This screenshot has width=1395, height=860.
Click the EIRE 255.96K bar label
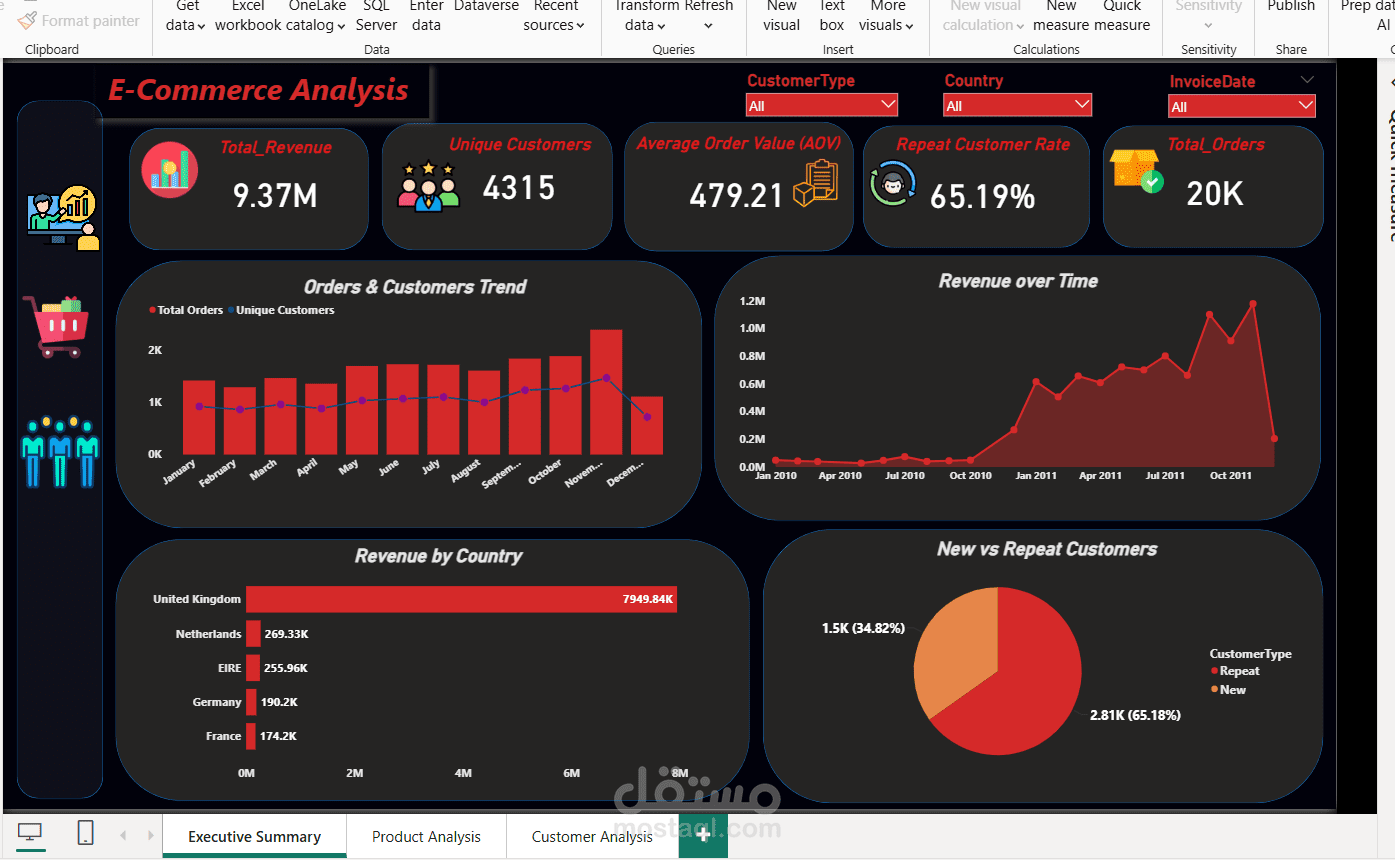click(285, 668)
